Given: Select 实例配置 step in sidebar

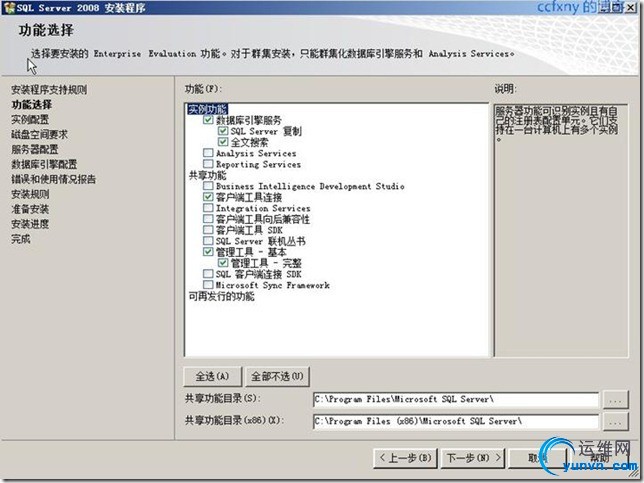Looking at the screenshot, I should tap(30, 120).
